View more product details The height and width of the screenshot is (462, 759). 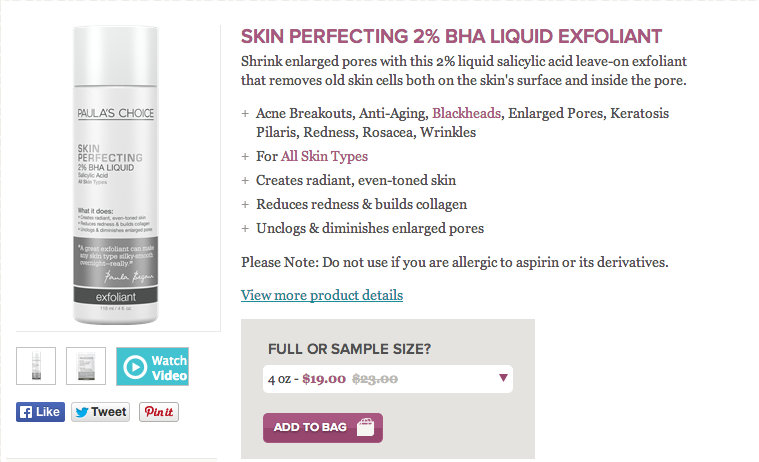(x=322, y=295)
